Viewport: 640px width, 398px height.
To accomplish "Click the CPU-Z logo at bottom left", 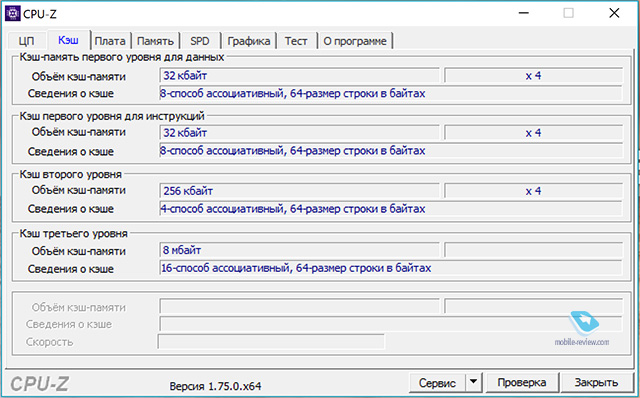I will pyautogui.click(x=40, y=384).
